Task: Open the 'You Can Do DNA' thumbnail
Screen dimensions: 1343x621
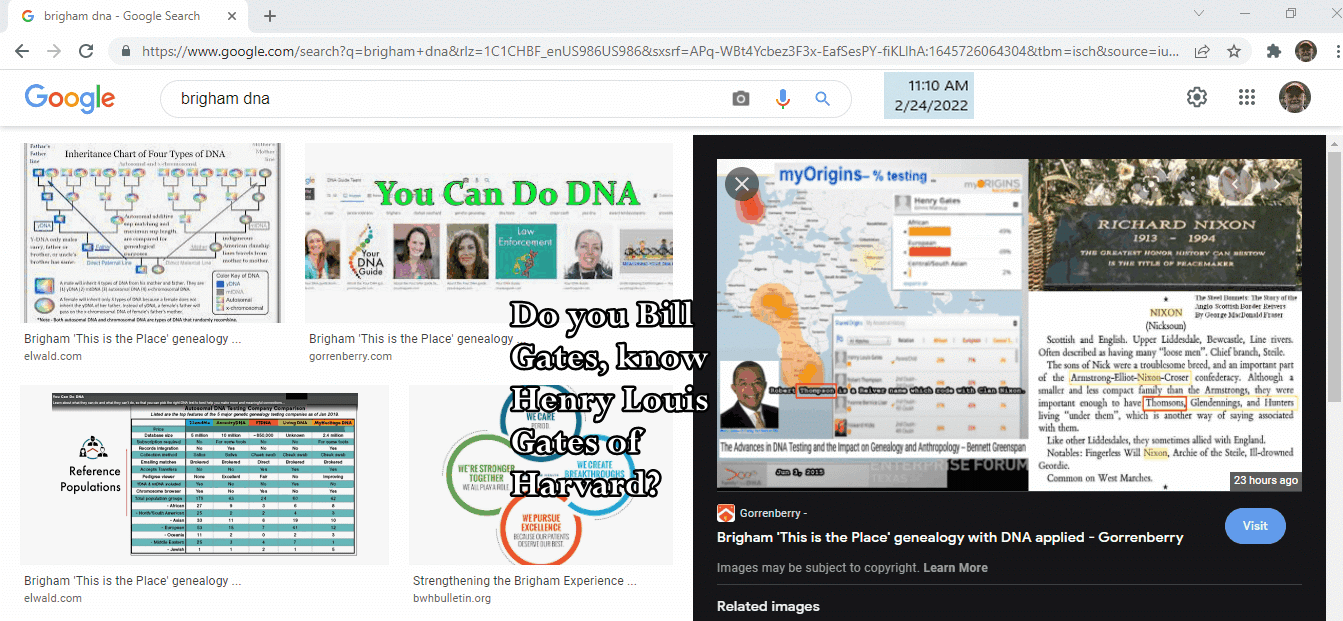Action: 489,233
